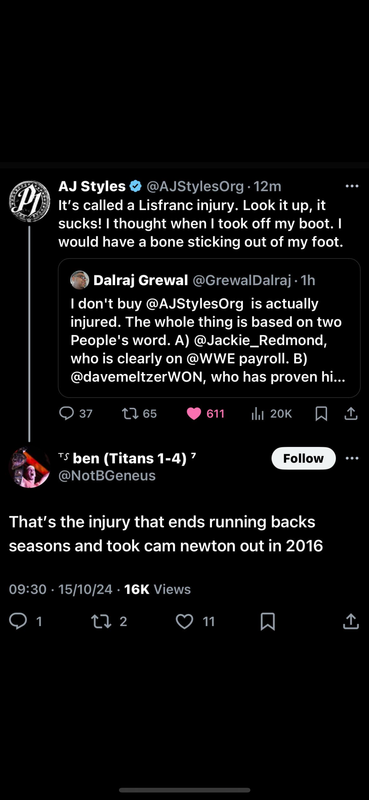Open more options on AJ Styles tweet
Image resolution: width=369 pixels, height=800 pixels.
352,187
